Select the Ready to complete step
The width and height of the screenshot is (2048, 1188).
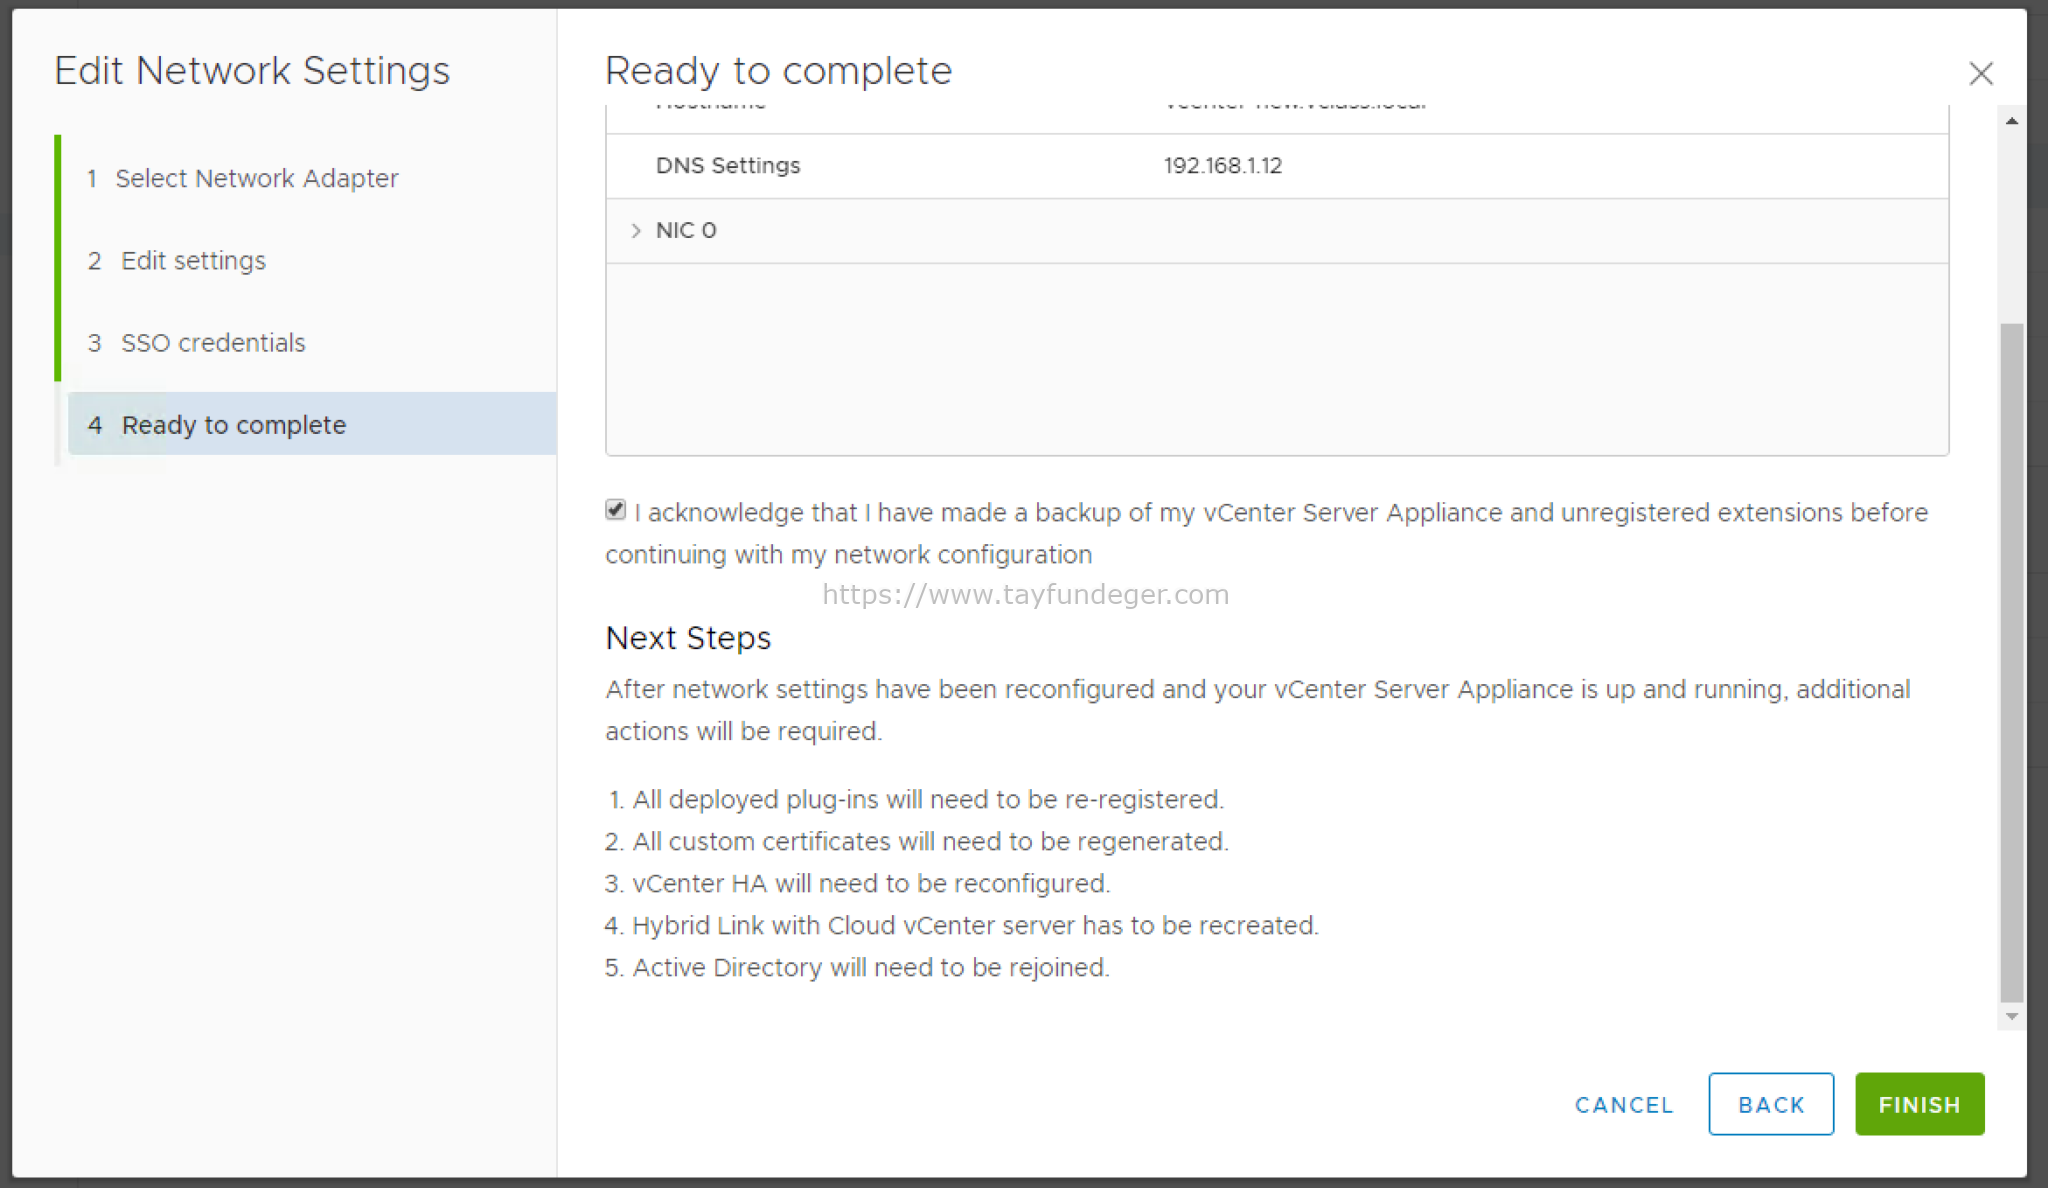pyautogui.click(x=232, y=424)
